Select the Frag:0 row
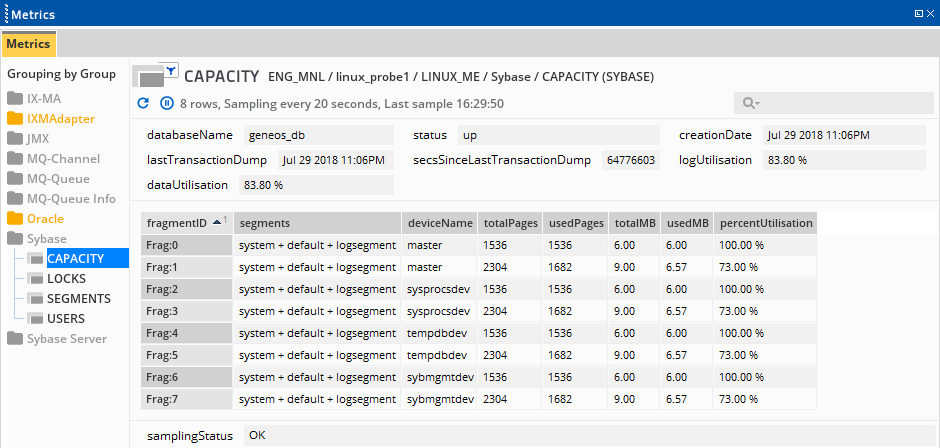Image resolution: width=940 pixels, height=448 pixels. [x=478, y=245]
